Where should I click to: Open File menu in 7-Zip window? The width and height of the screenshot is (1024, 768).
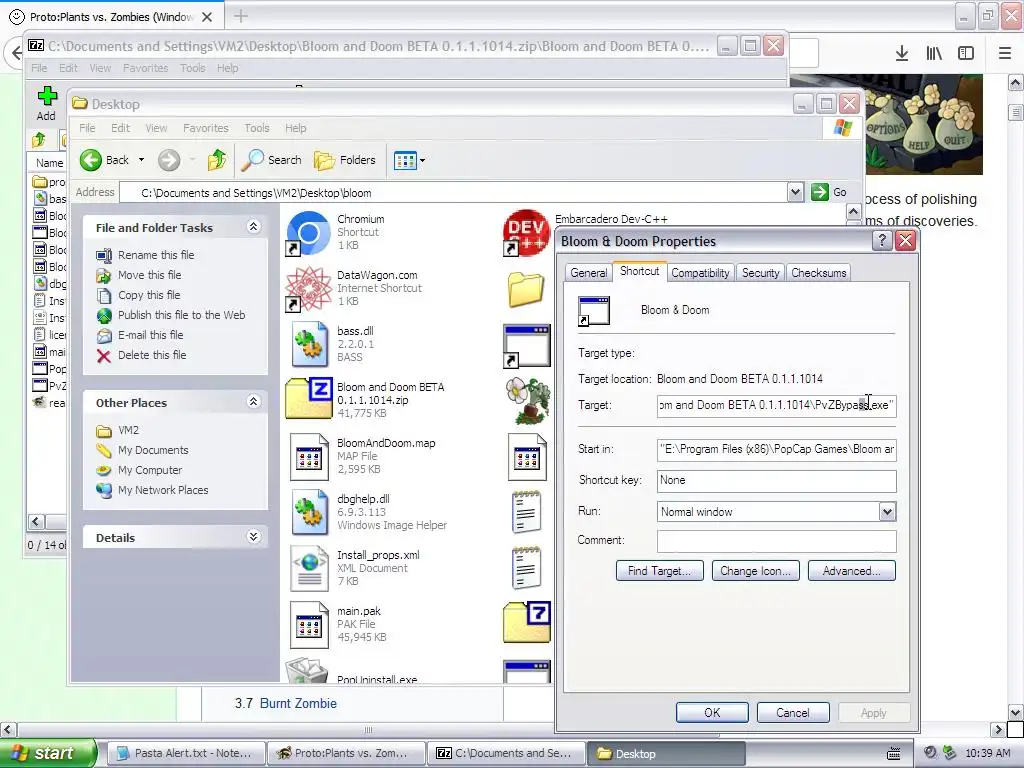(x=39, y=68)
